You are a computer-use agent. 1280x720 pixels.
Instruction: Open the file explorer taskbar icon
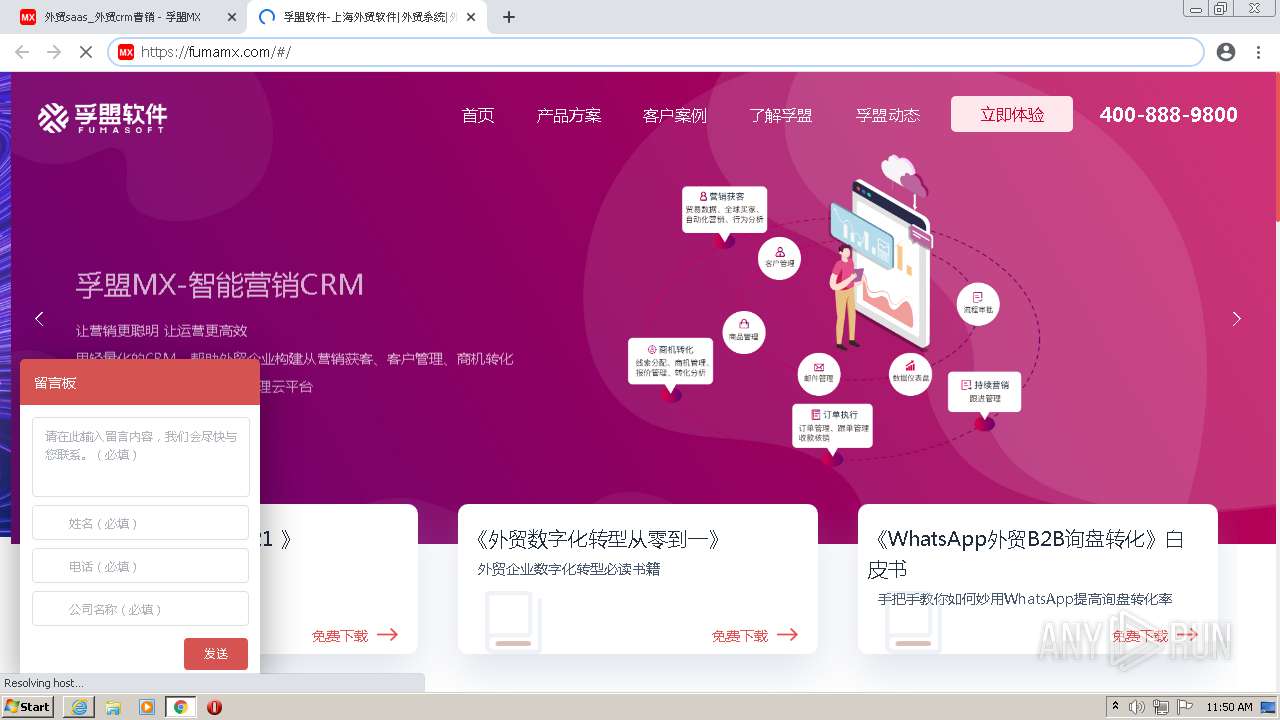pos(113,707)
